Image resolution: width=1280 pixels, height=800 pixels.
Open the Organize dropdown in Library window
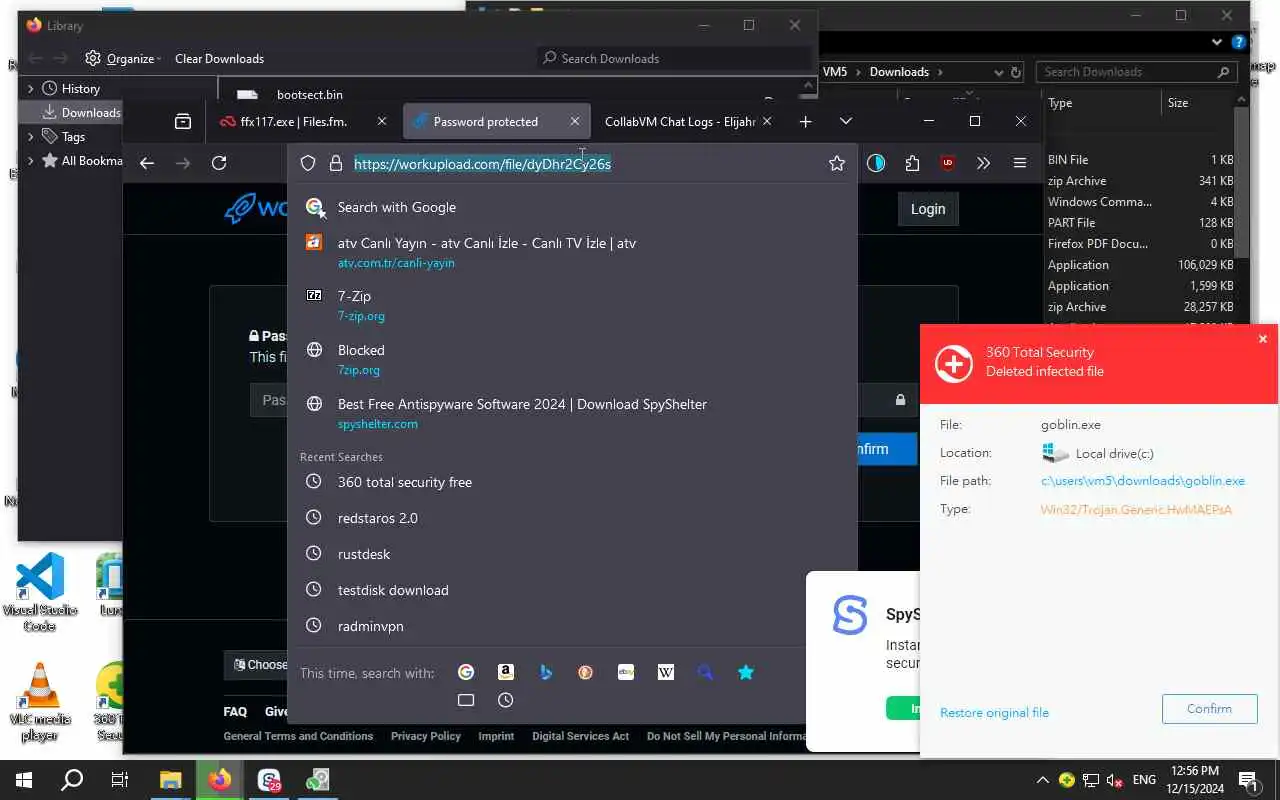124,58
